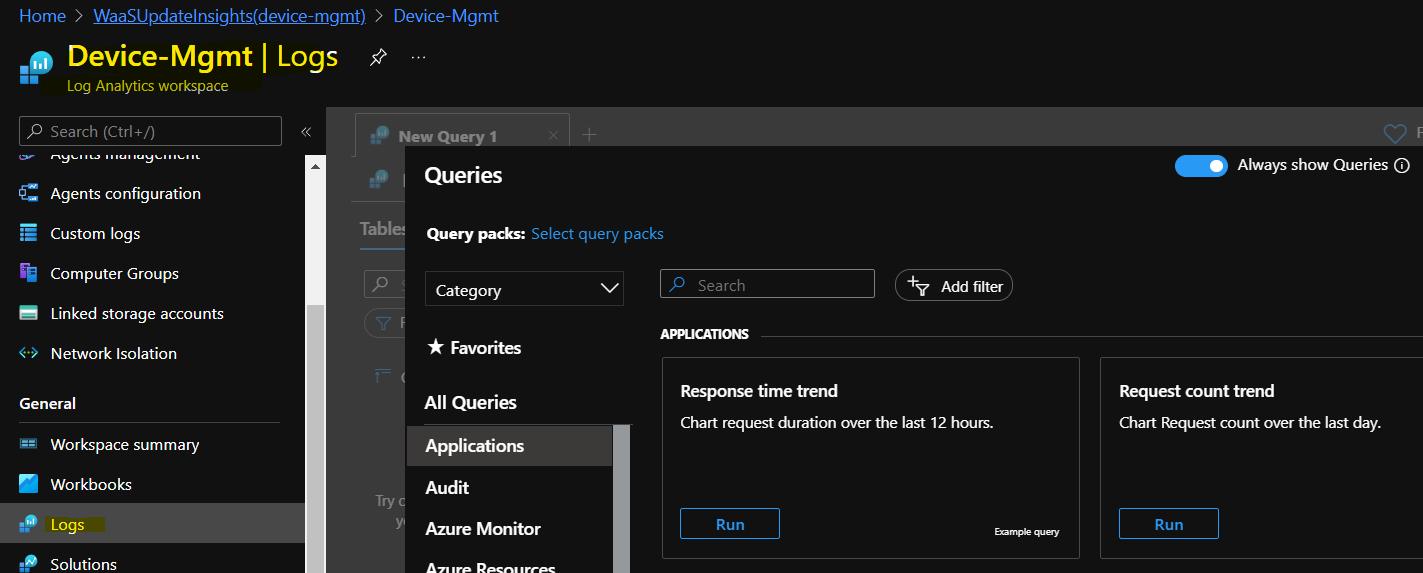Click the Computer Groups icon
Viewport: 1423px width, 573px height.
pos(29,272)
